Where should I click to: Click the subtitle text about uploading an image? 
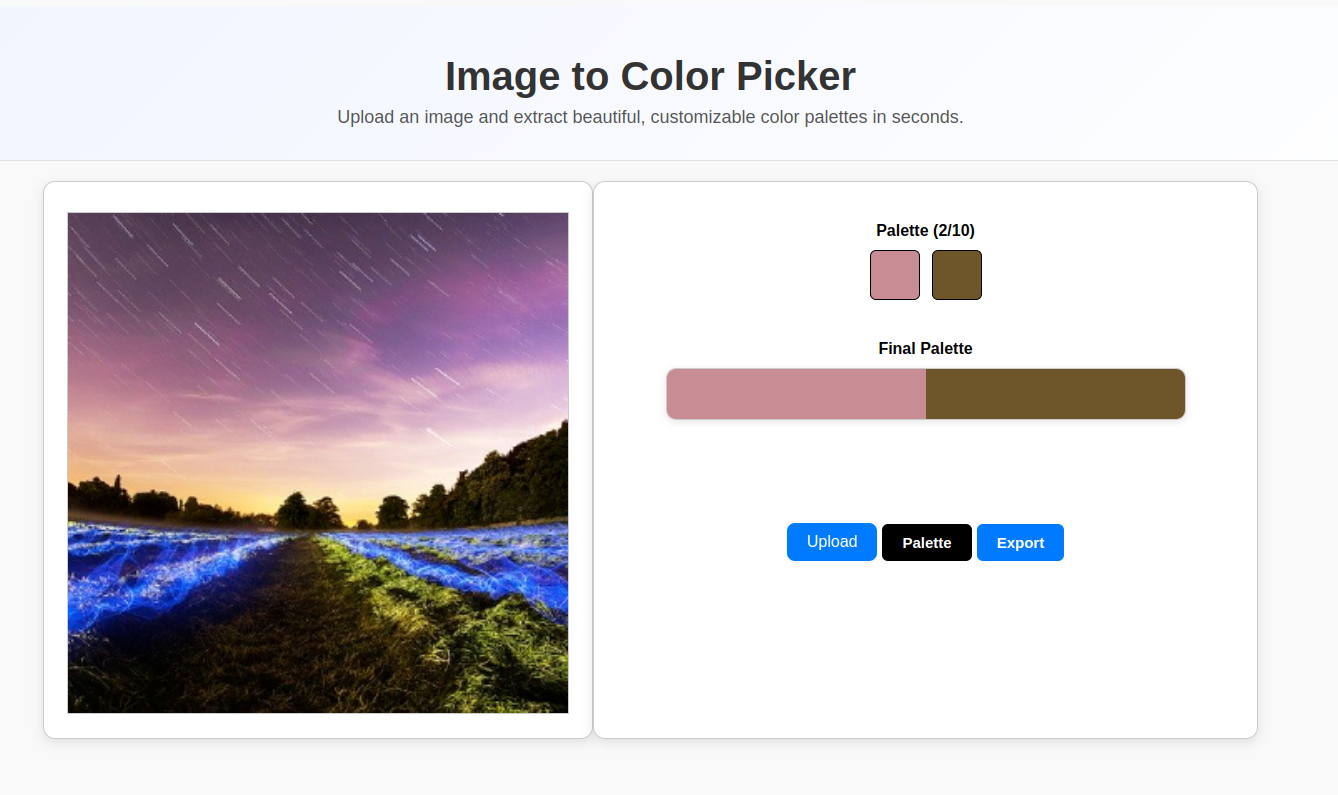pos(650,117)
